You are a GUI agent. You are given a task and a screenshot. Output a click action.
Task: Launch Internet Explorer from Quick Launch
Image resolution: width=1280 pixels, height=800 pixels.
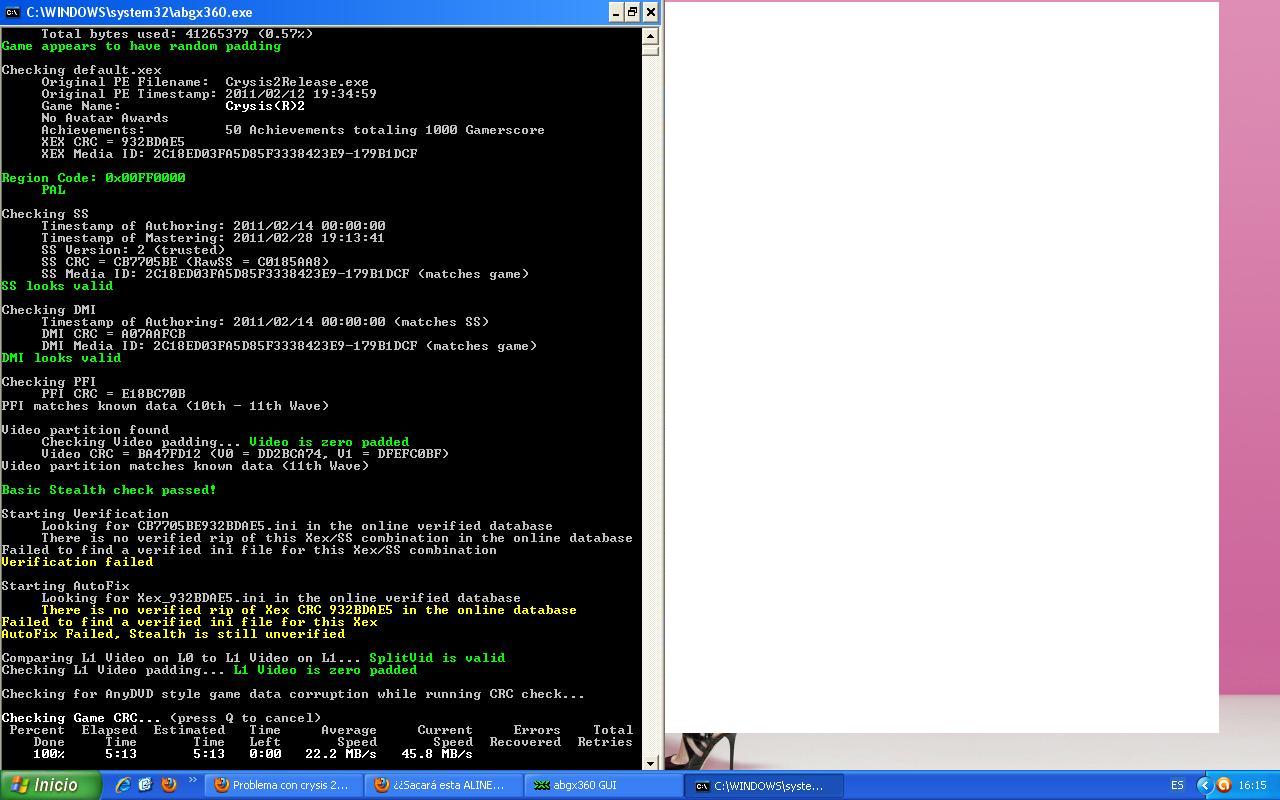pyautogui.click(x=123, y=785)
